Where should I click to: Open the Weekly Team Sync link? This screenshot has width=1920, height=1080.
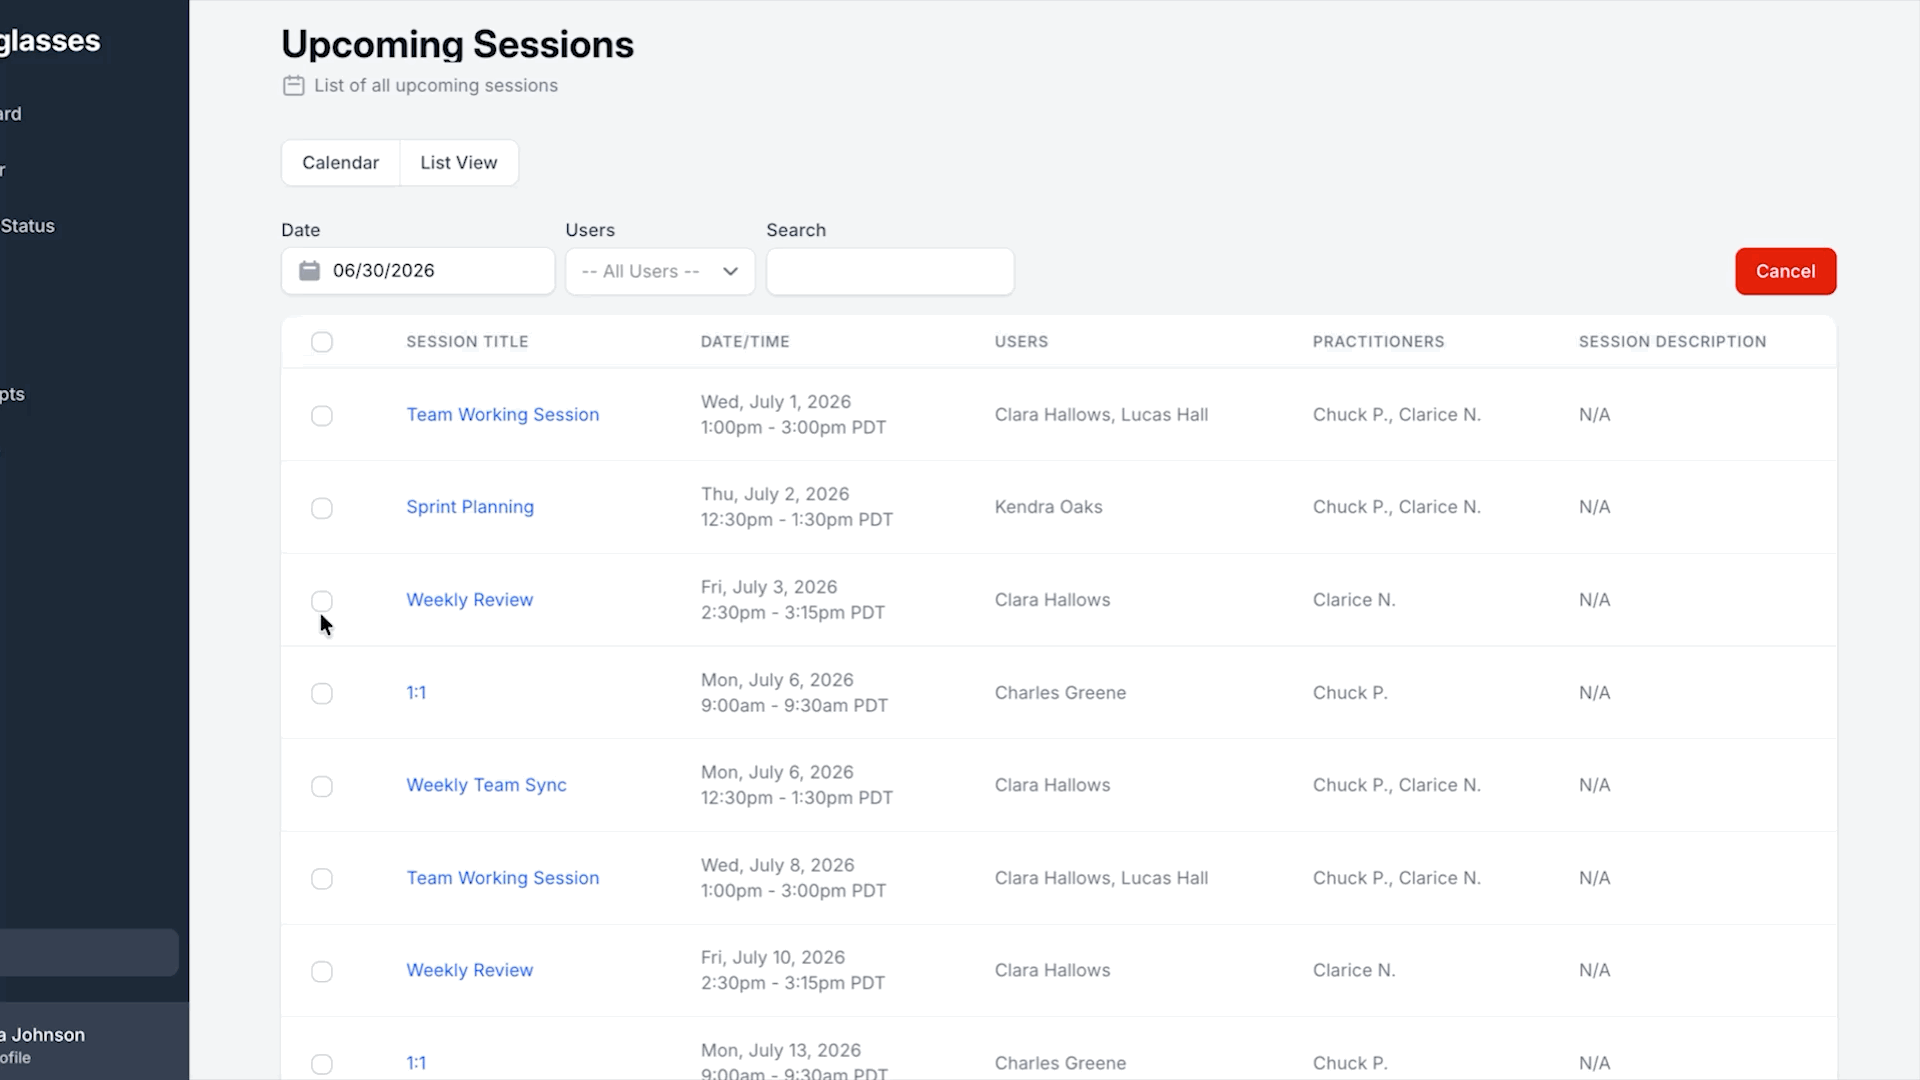click(486, 785)
